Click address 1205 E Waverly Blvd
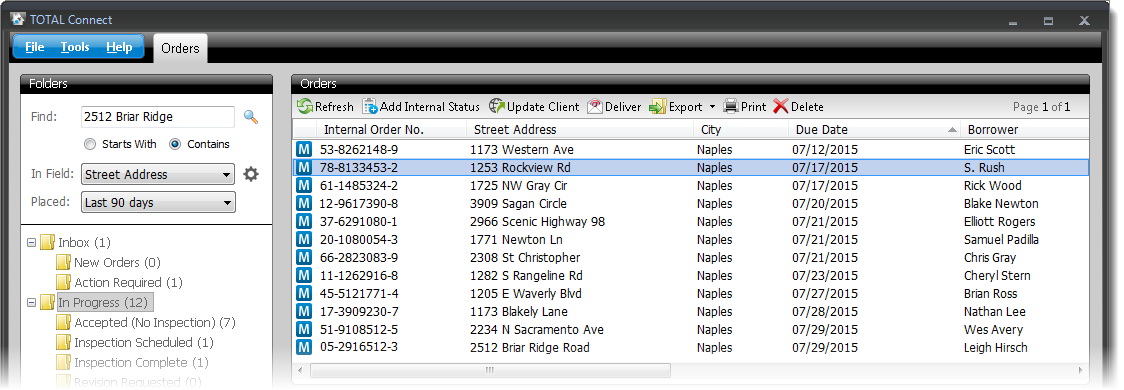 point(525,294)
